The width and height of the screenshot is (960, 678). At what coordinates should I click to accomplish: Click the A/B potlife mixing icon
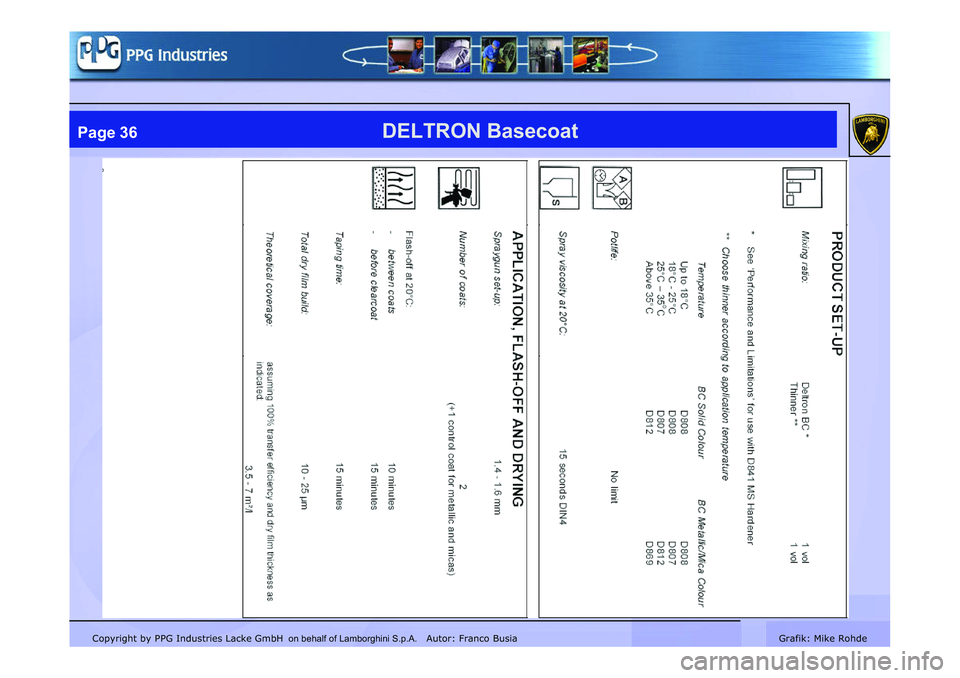612,188
